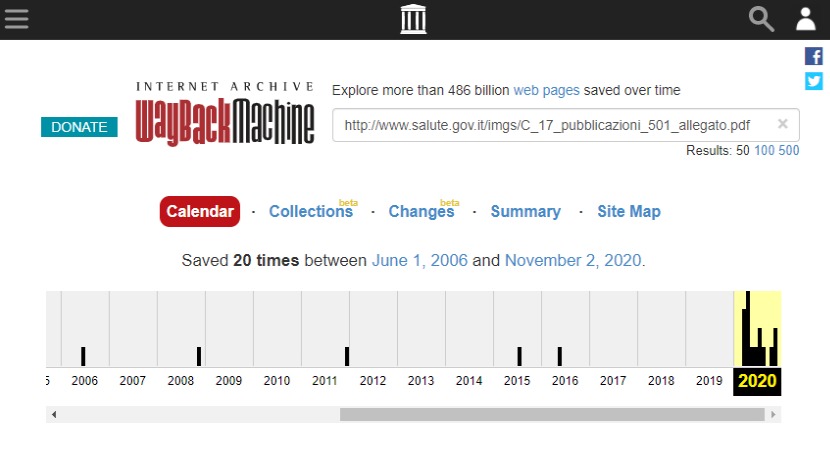Click the DONATE button
Viewport: 830px width, 469px height.
(79, 127)
